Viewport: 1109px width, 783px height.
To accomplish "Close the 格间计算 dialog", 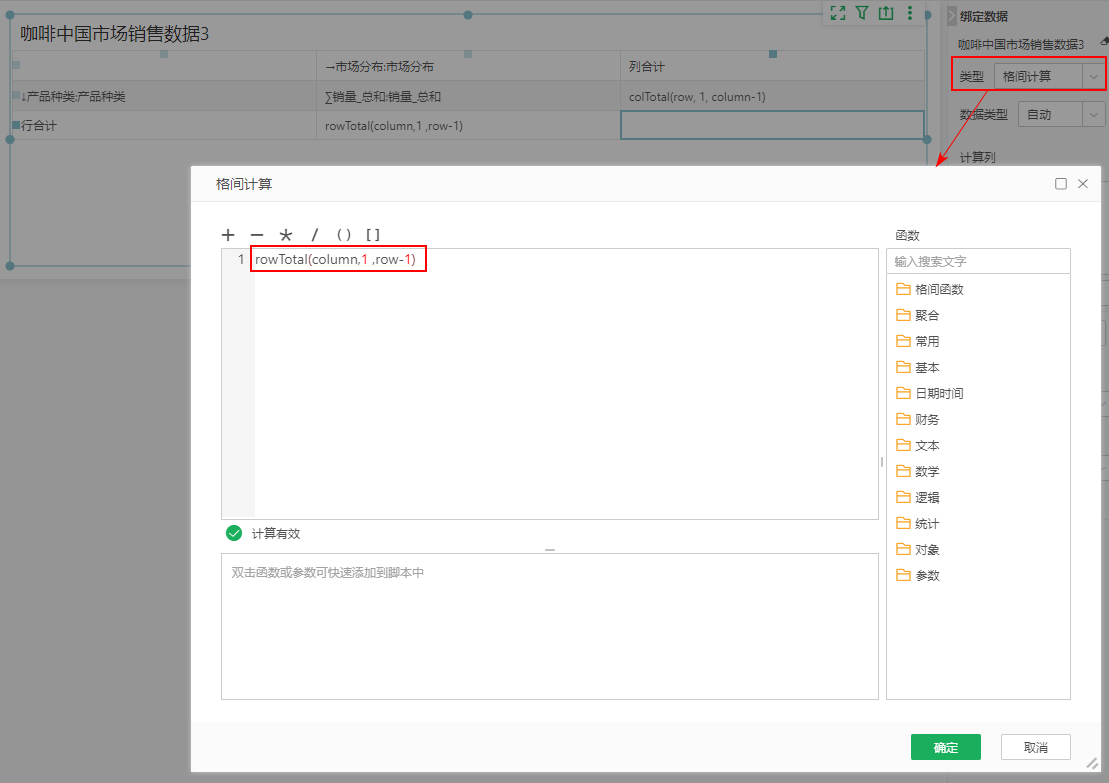I will pos(1083,184).
